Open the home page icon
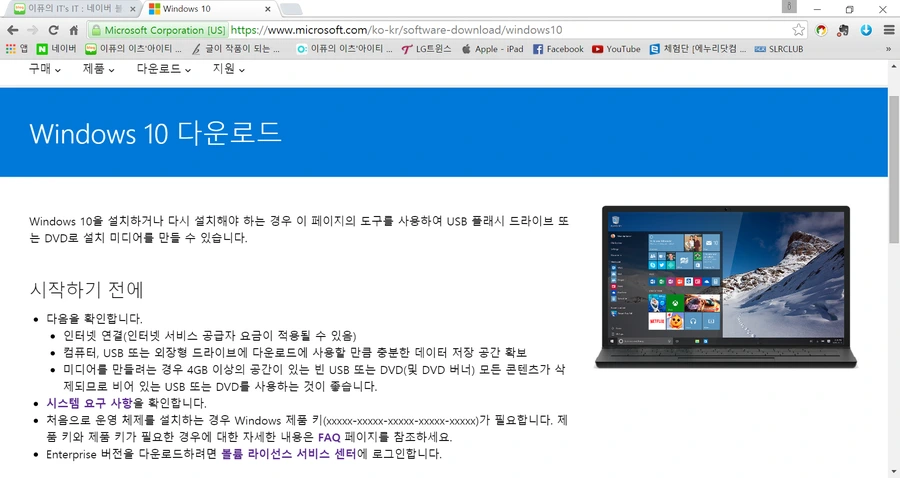Screen dimensions: 900x478 click(73, 30)
